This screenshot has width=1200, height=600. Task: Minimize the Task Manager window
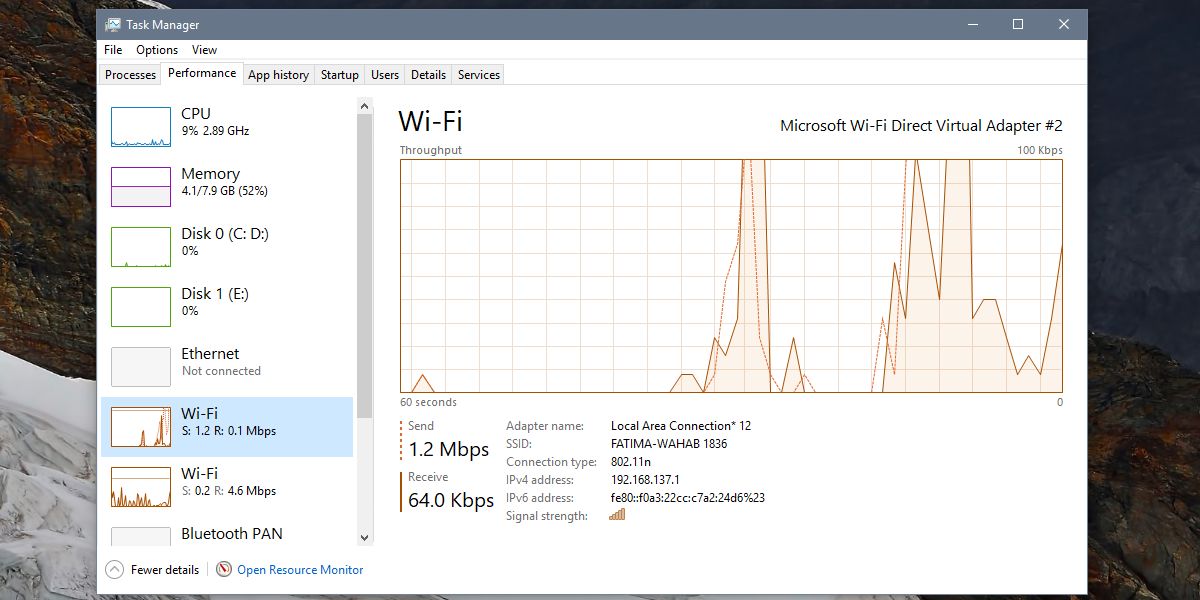pos(972,24)
